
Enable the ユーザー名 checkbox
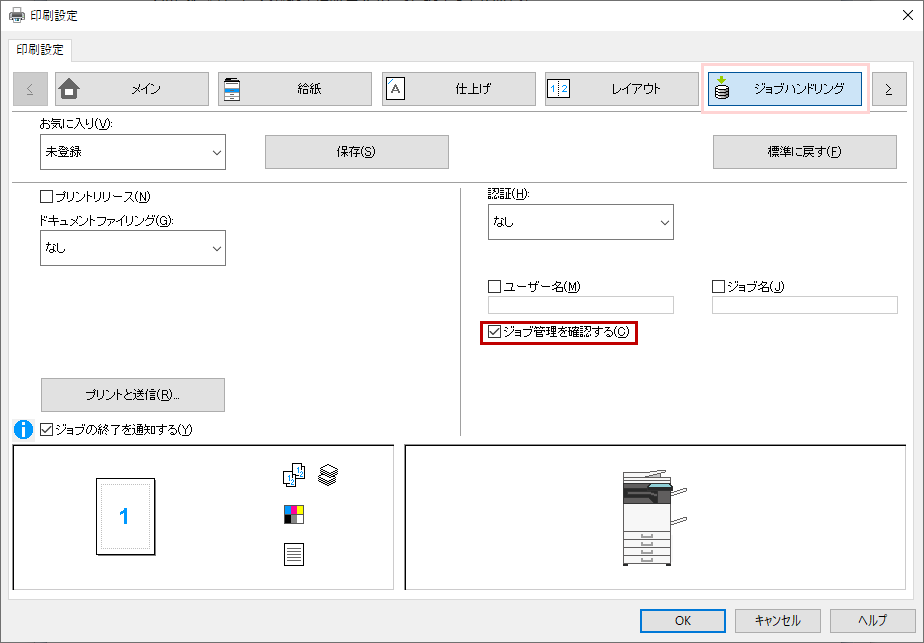[x=494, y=286]
